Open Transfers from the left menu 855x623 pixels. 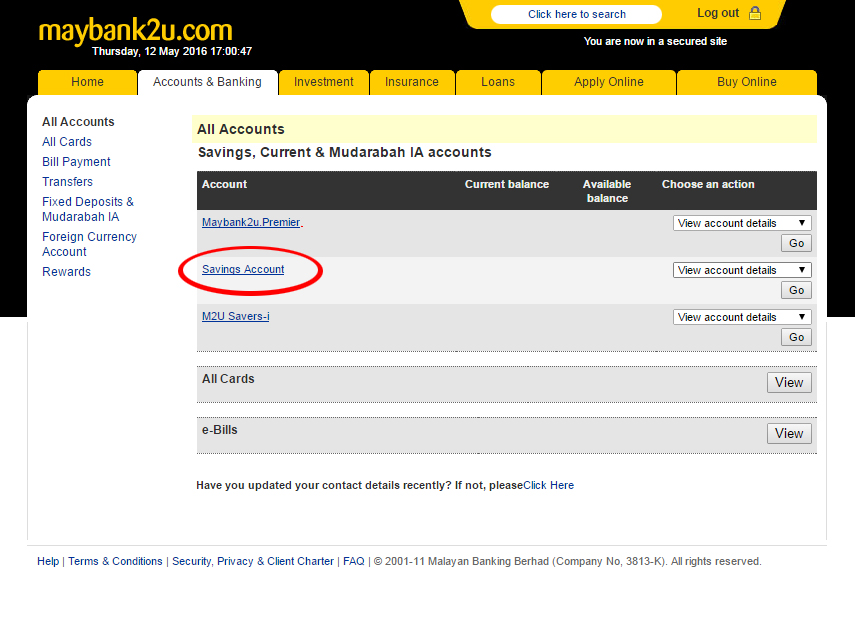67,182
